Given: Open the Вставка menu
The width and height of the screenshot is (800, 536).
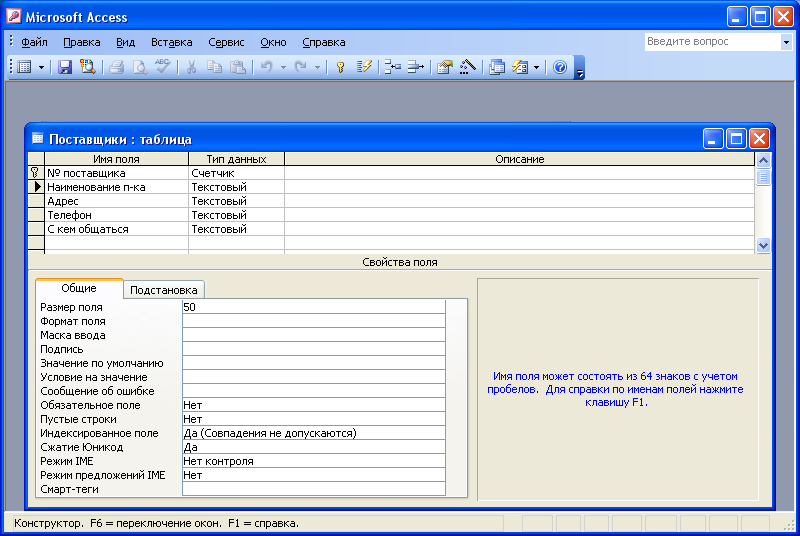Looking at the screenshot, I should click(172, 42).
